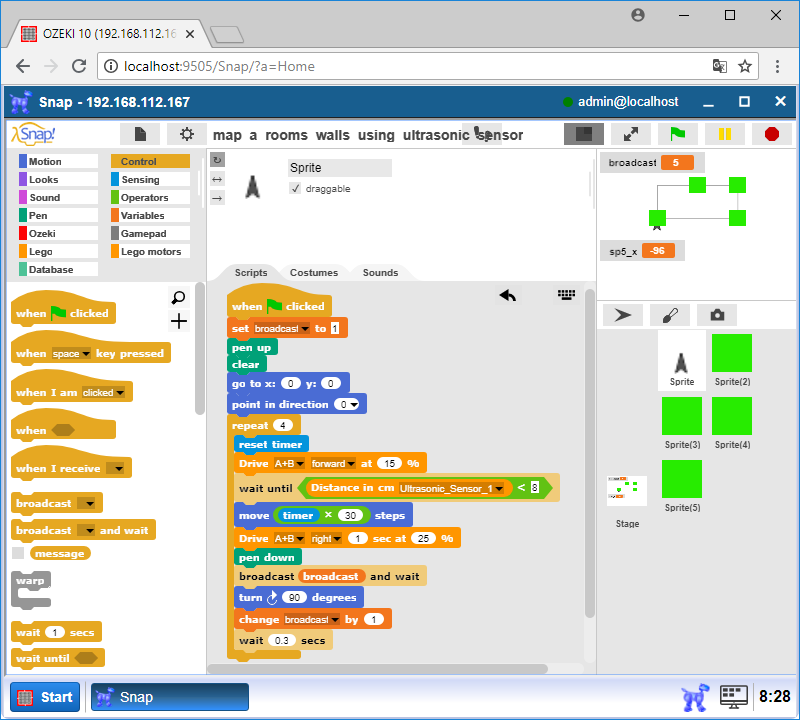Click the Start button on the taskbar
Screen dimensions: 800x720
45,697
